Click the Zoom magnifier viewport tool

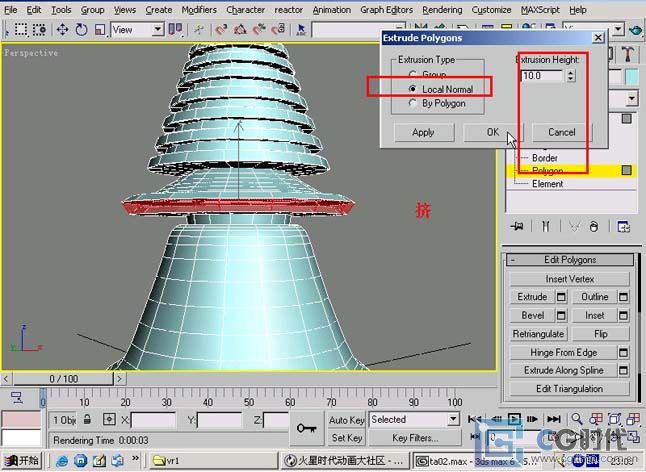pyautogui.click(x=577, y=419)
